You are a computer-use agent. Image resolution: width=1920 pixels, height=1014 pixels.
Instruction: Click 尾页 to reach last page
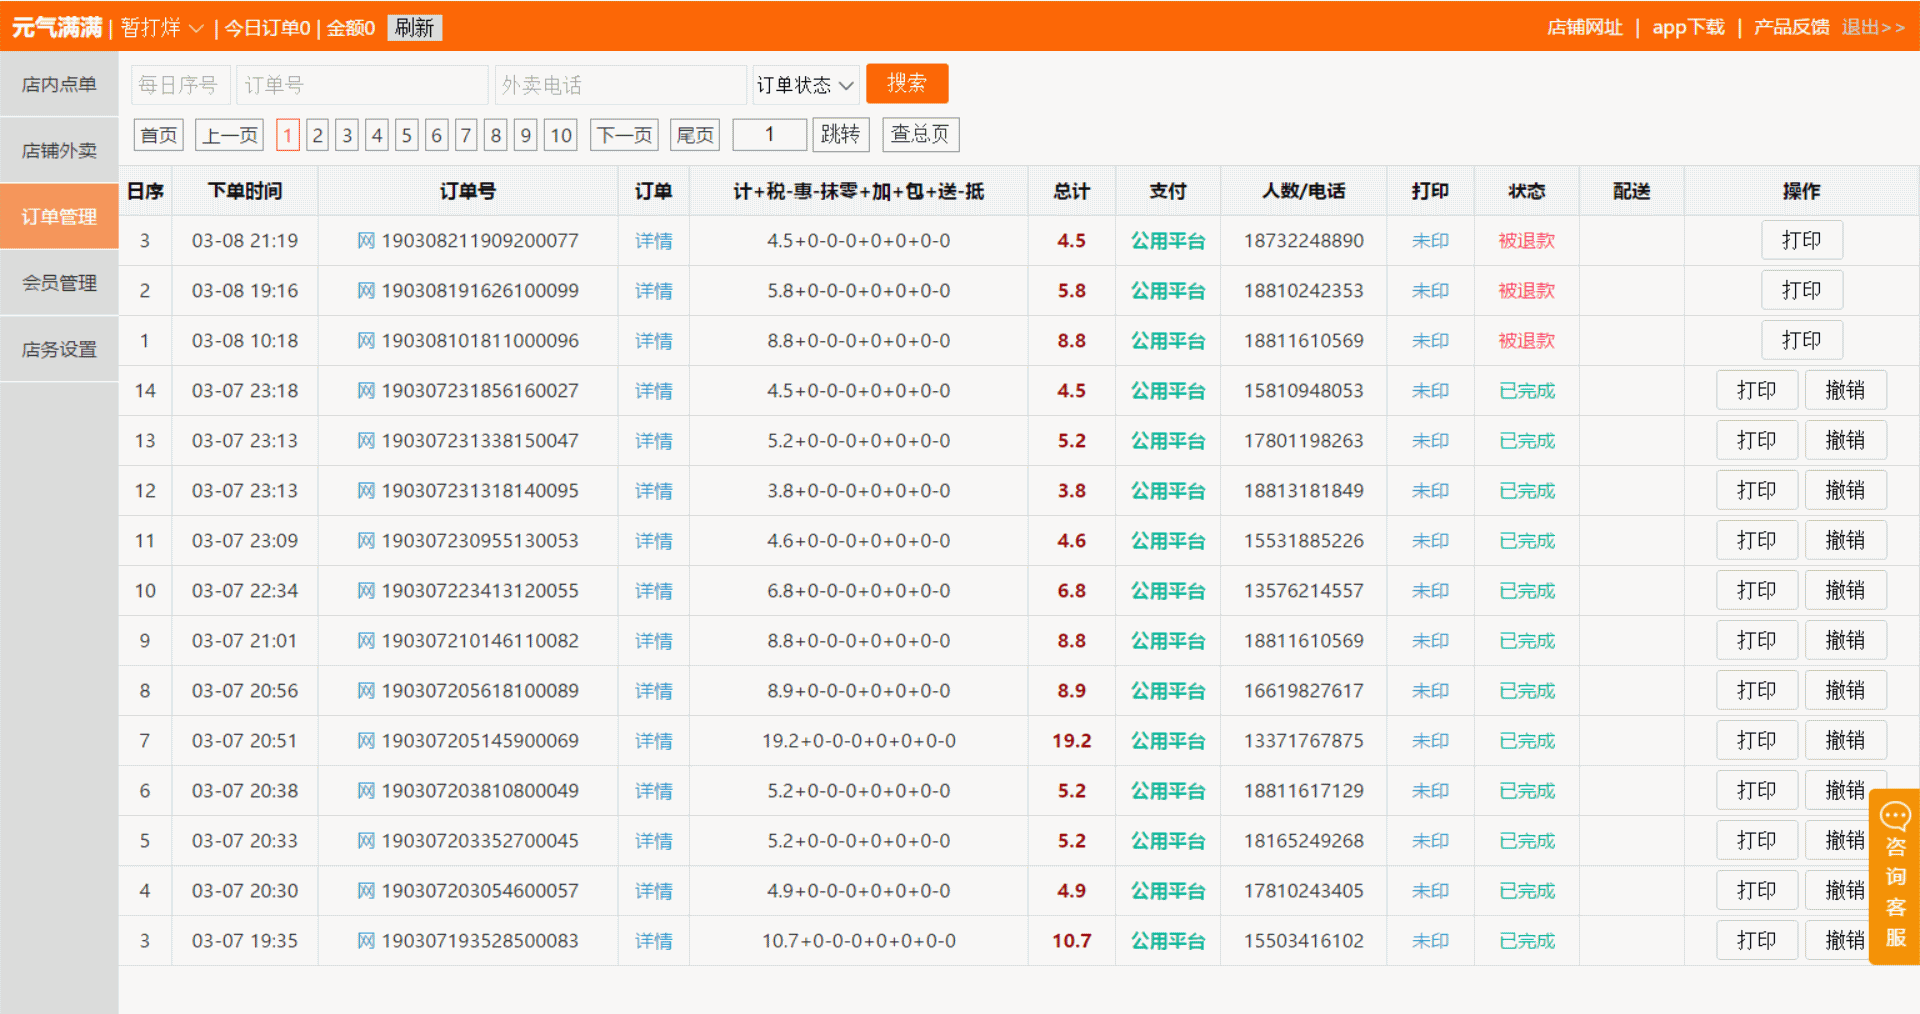[695, 135]
